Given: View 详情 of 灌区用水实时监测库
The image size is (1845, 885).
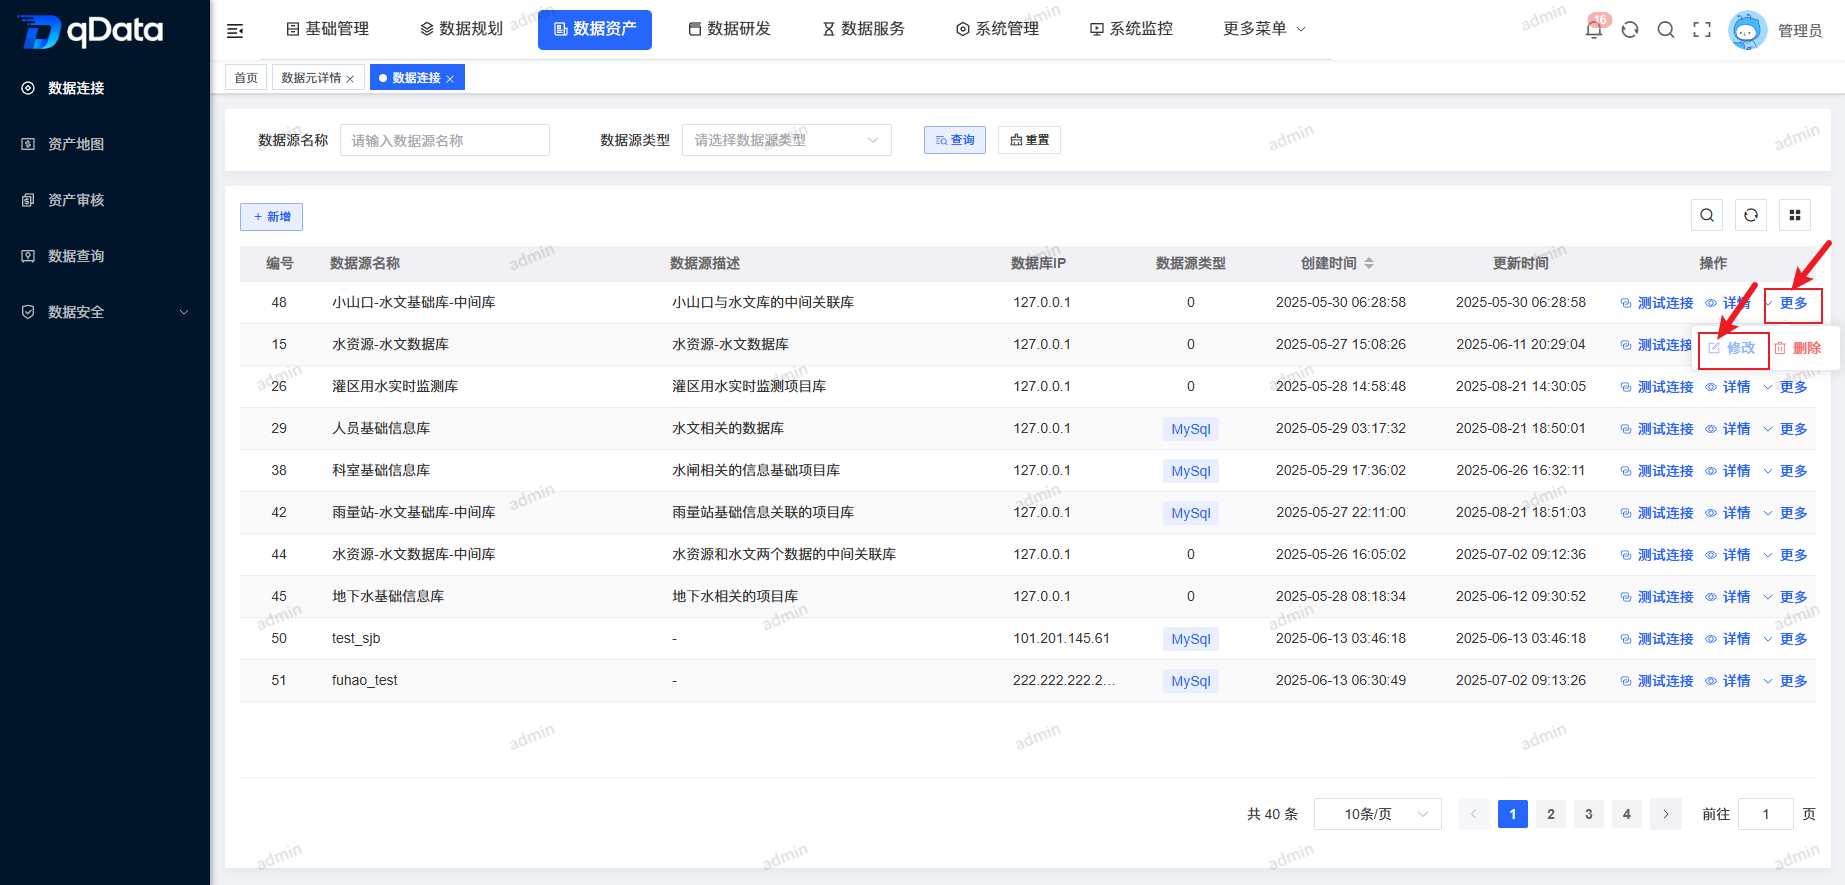Looking at the screenshot, I should coord(1728,387).
